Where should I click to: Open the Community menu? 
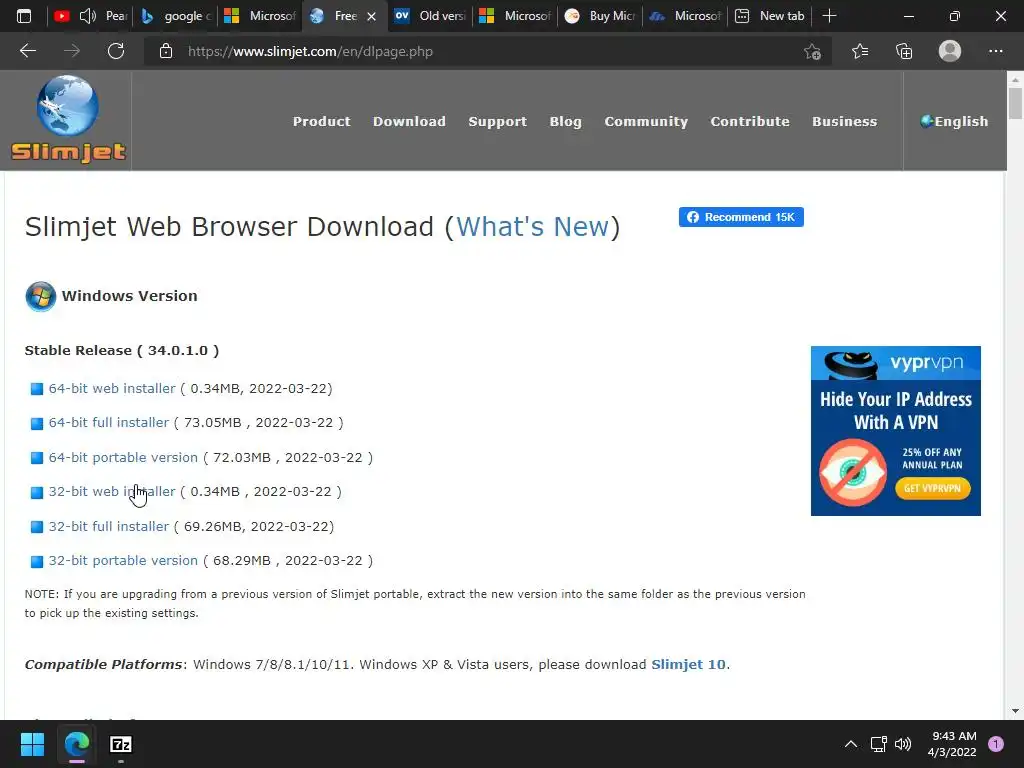pyautogui.click(x=646, y=122)
